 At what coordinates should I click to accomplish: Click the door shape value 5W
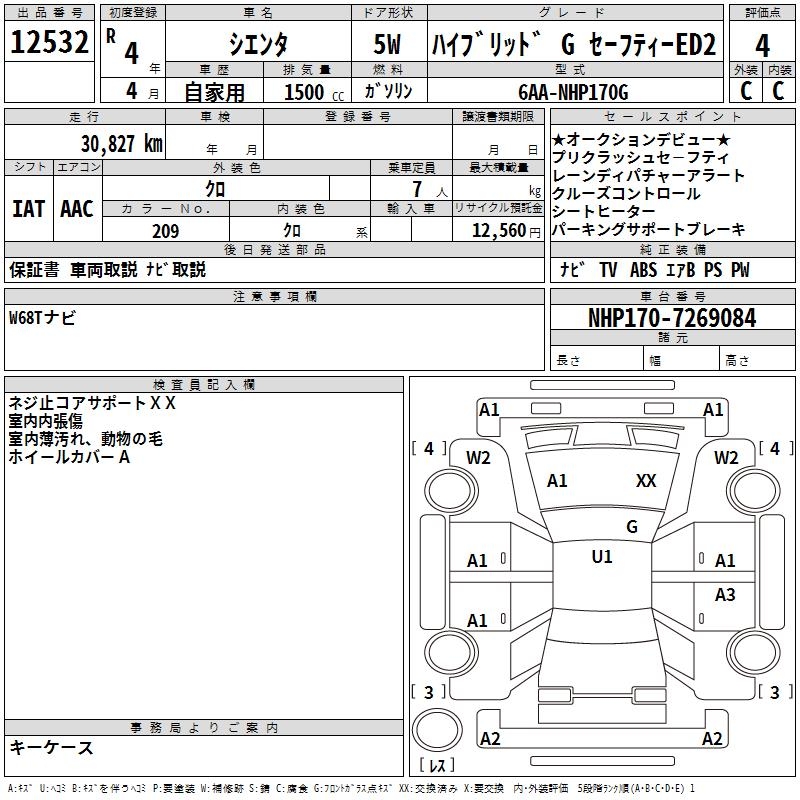pyautogui.click(x=388, y=44)
